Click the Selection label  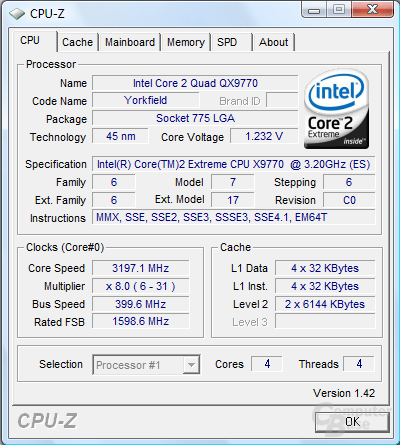pyautogui.click(x=61, y=364)
